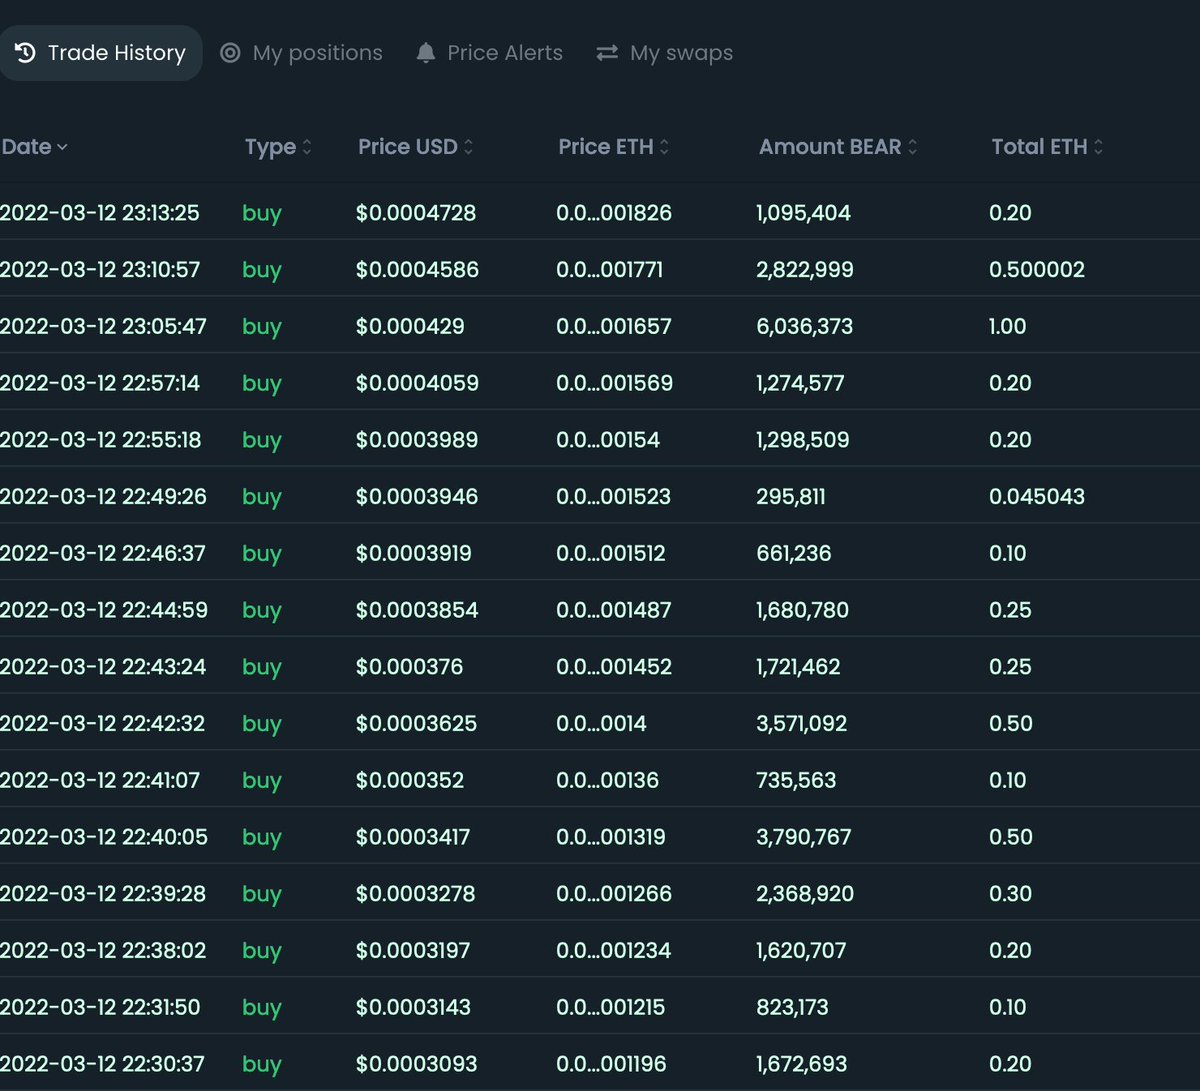Click total 0.045043 ETH
This screenshot has width=1200, height=1091.
pyautogui.click(x=1037, y=497)
